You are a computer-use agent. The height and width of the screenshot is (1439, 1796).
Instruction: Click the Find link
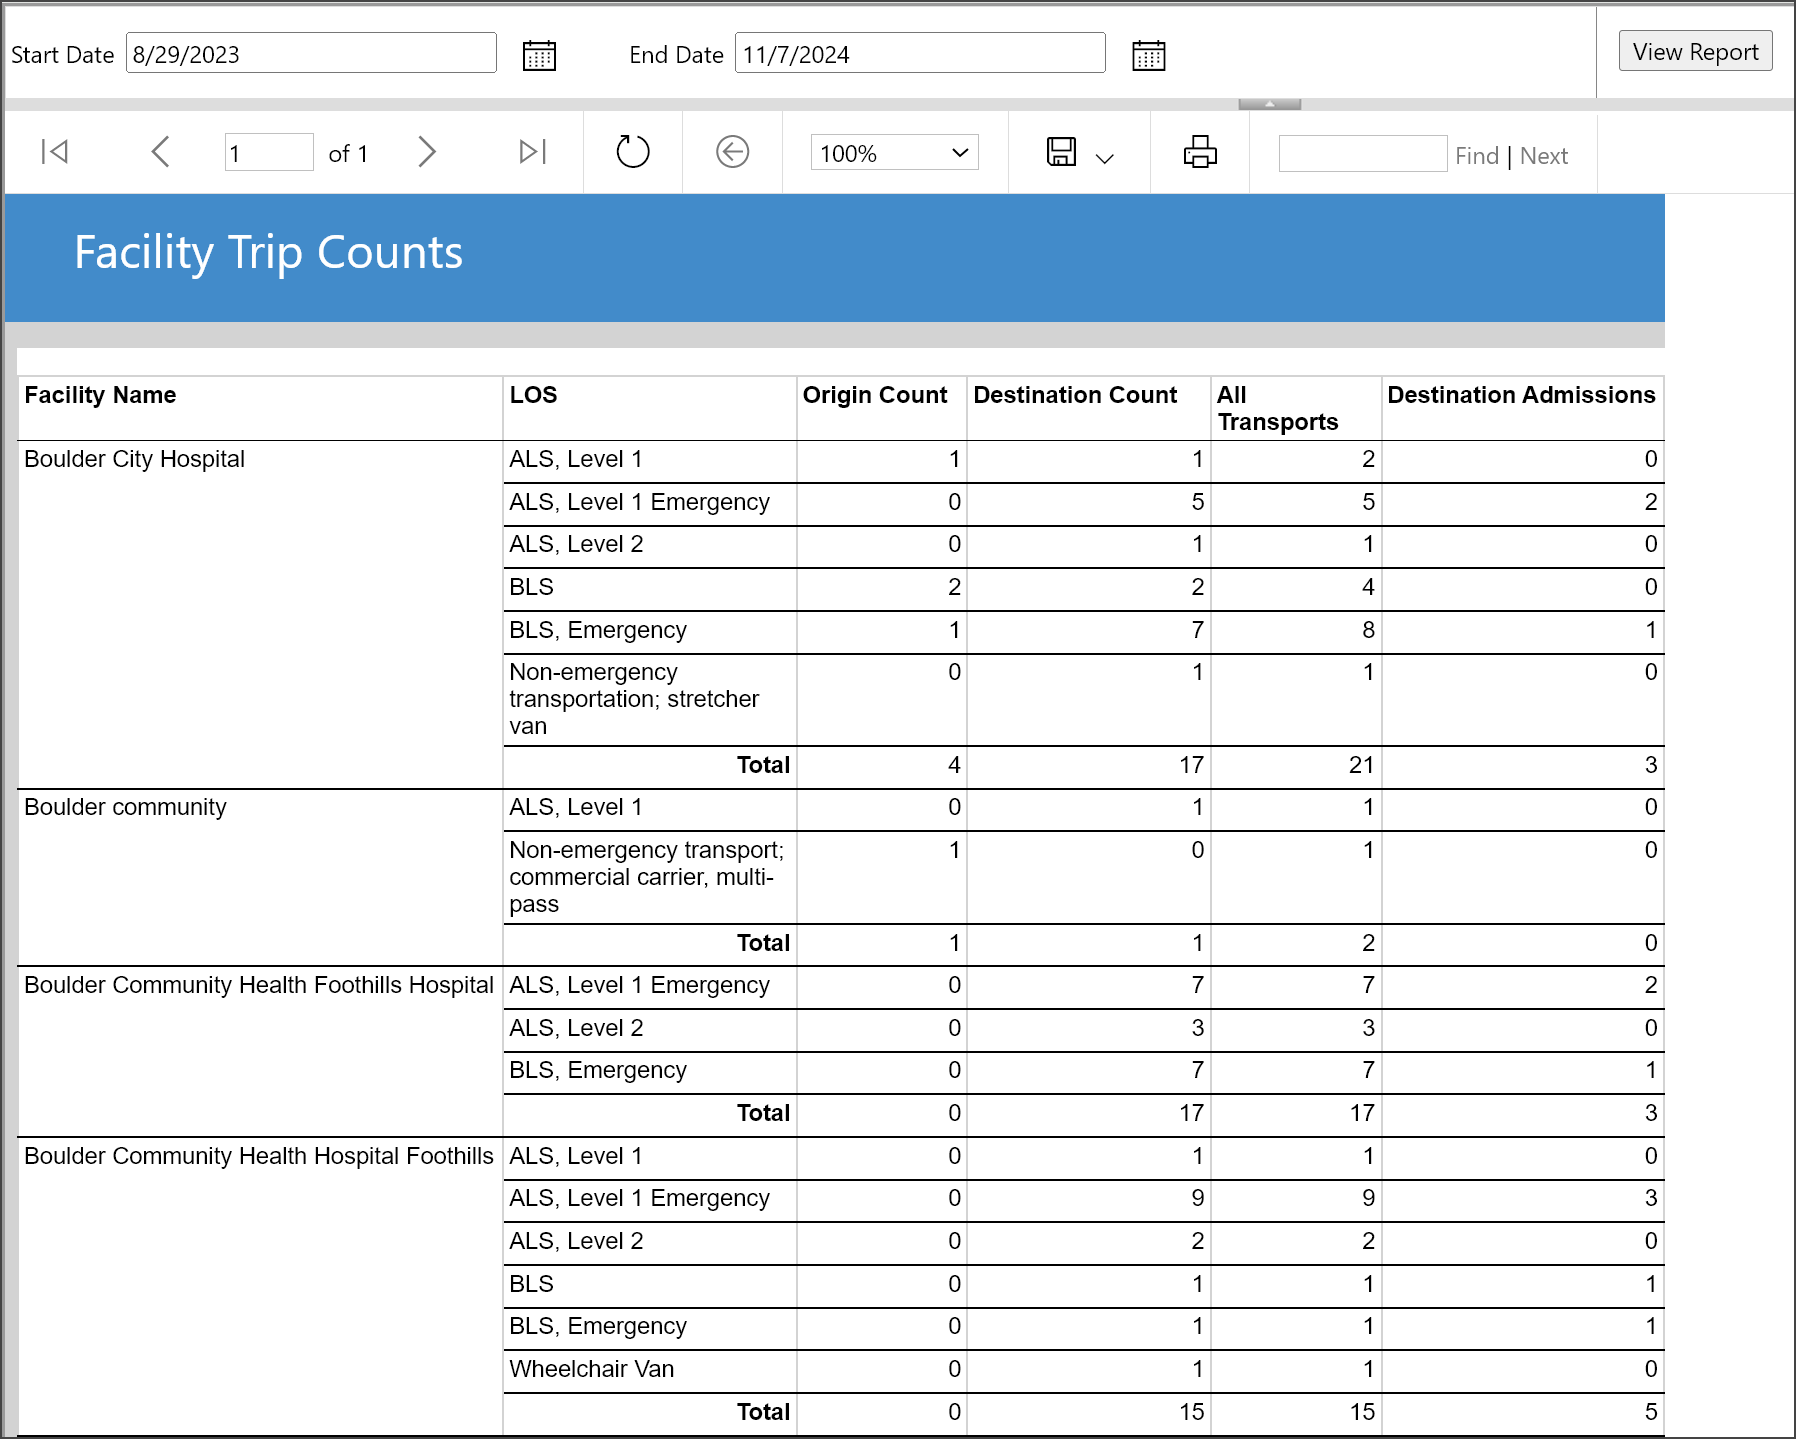pyautogui.click(x=1476, y=156)
